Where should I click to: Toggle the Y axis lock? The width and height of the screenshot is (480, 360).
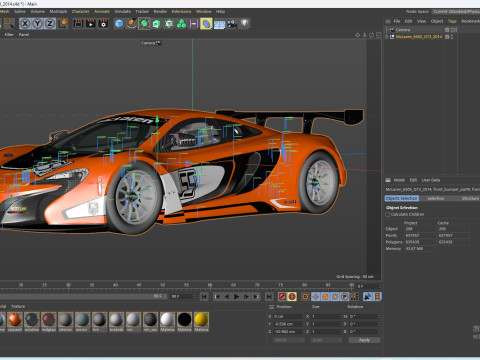(38, 24)
